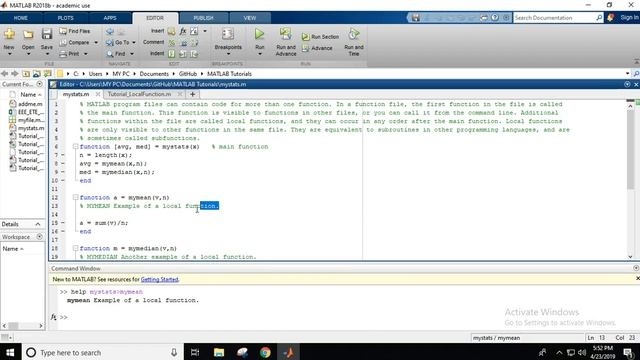
Task: Click the Insert function fx icon
Action: tap(183, 31)
